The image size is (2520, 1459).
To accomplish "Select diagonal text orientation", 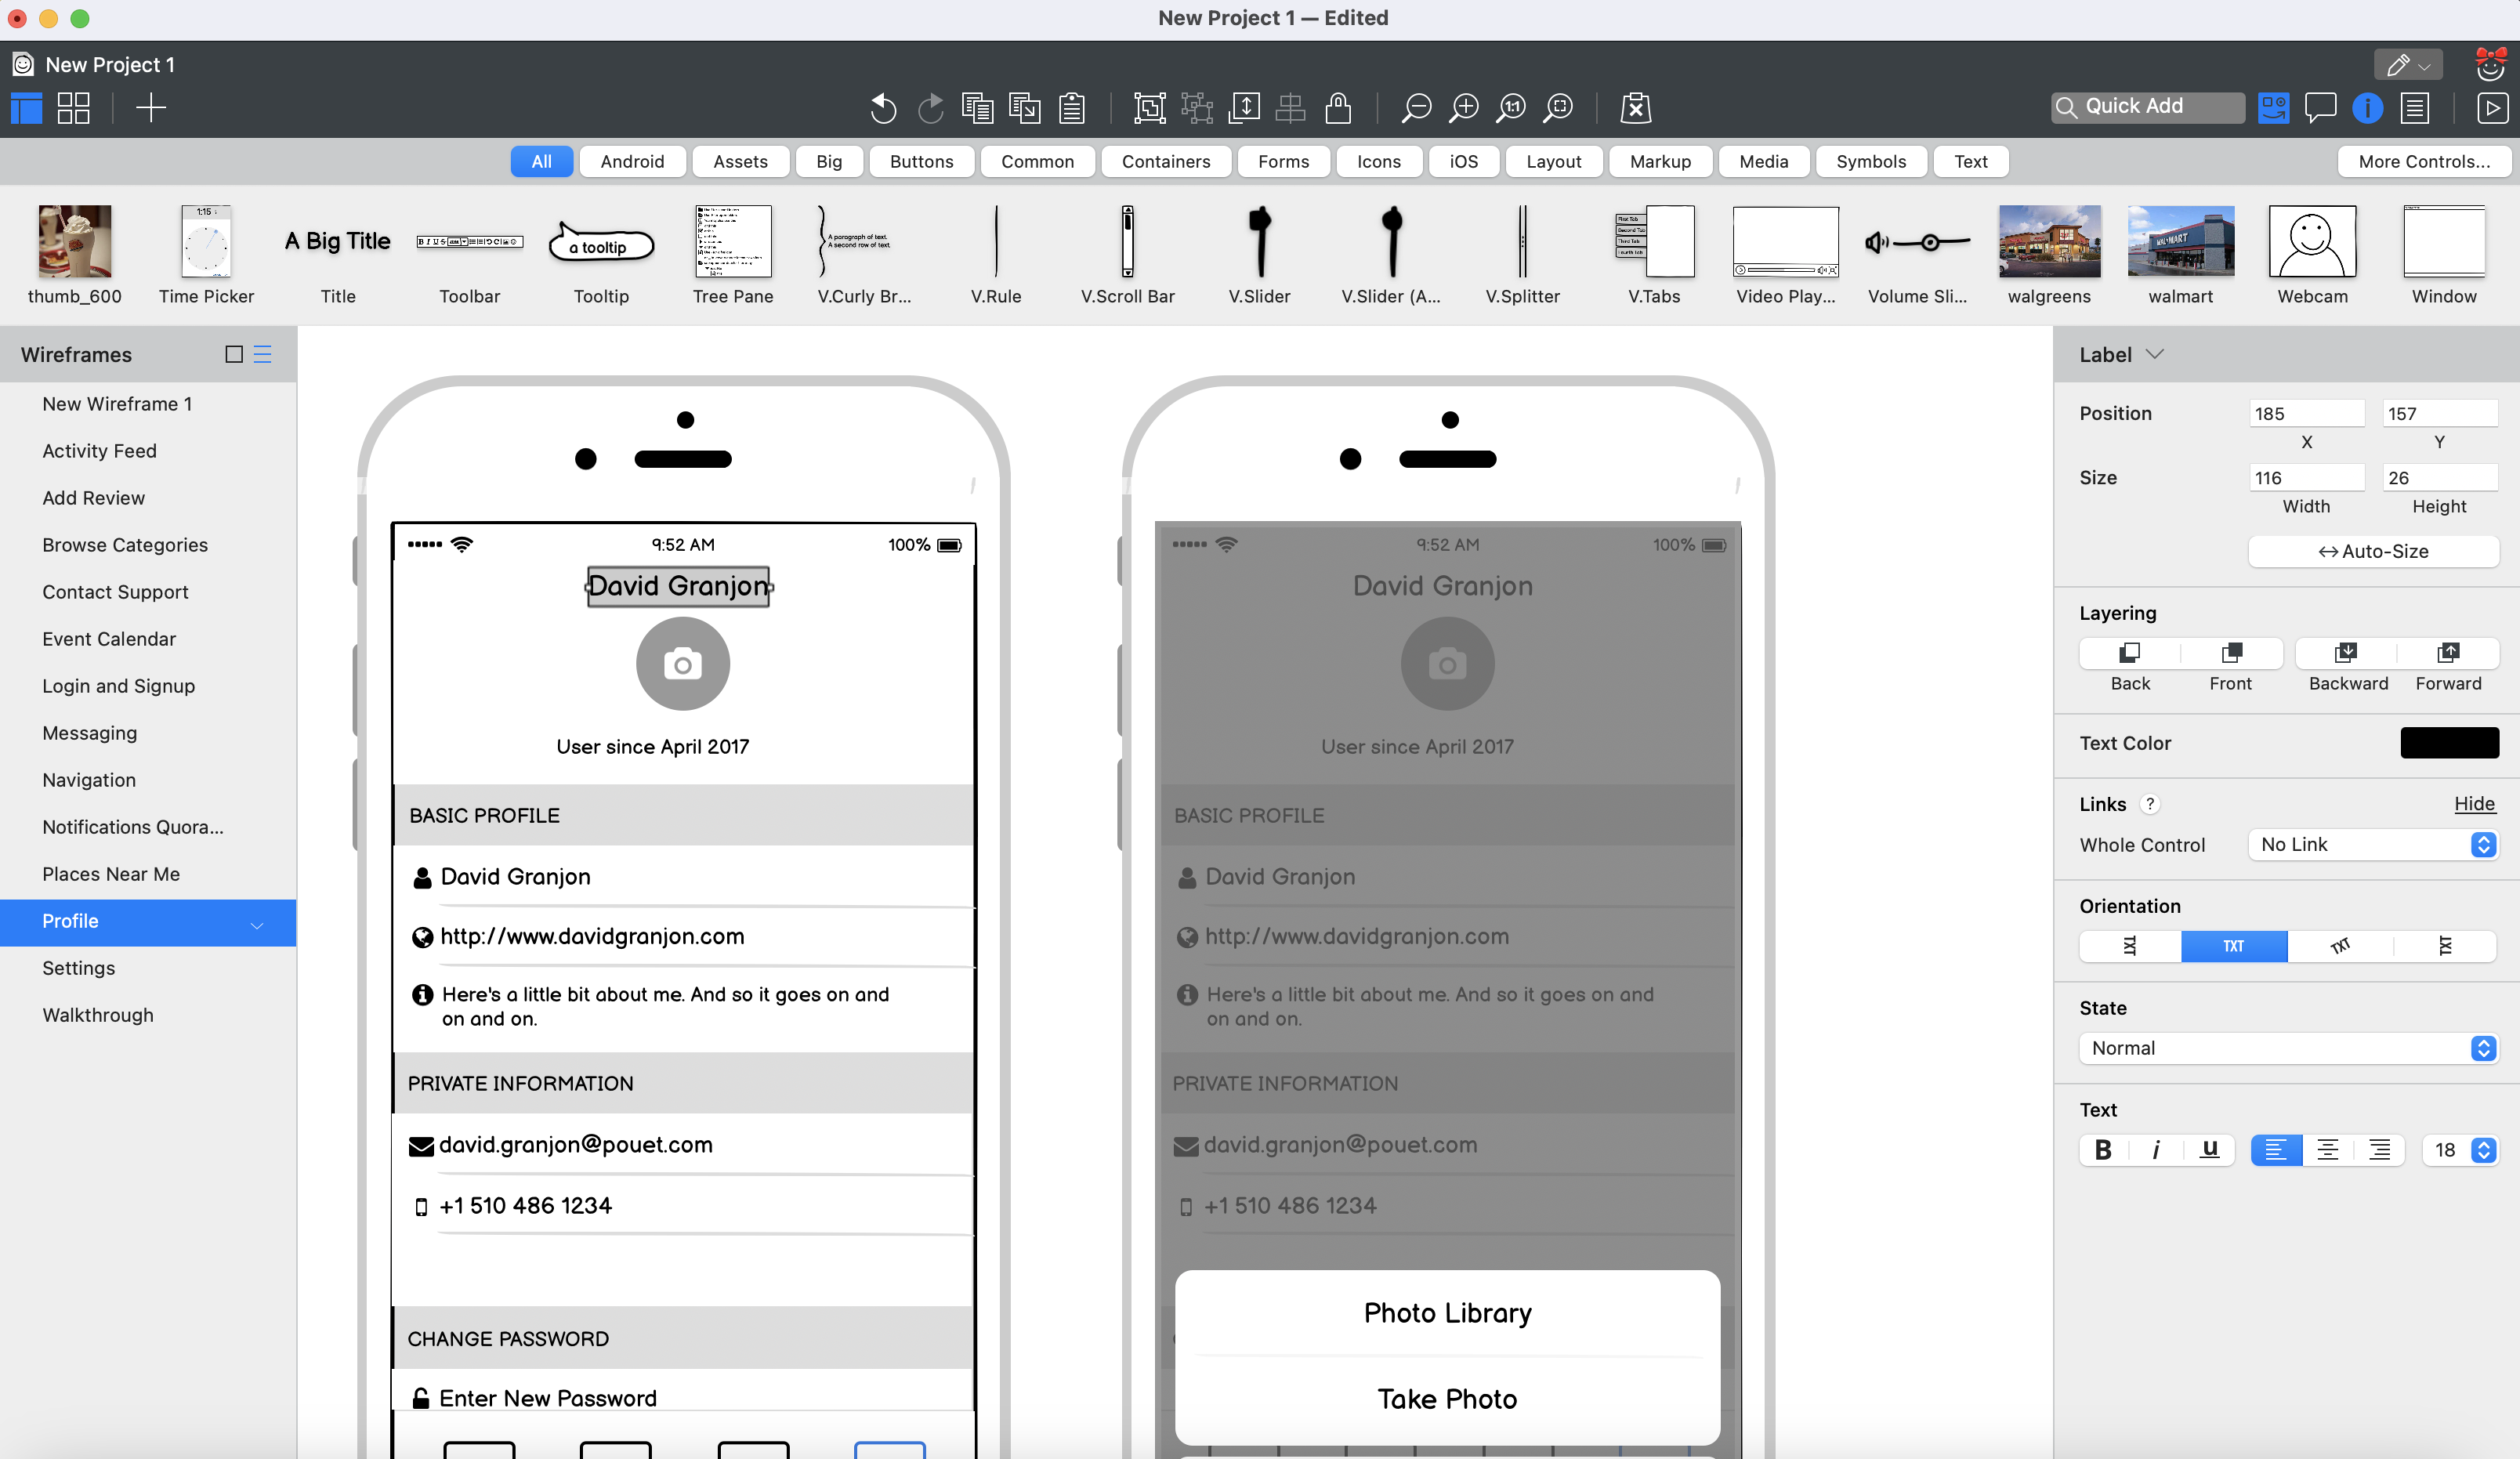I will tap(2340, 946).
